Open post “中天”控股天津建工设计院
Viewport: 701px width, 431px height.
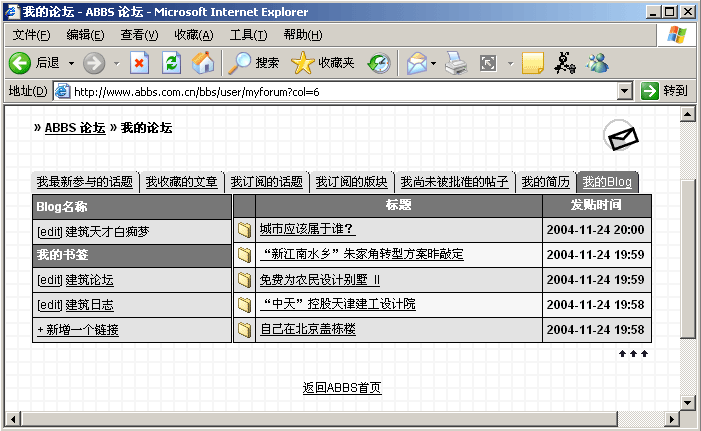click(338, 304)
